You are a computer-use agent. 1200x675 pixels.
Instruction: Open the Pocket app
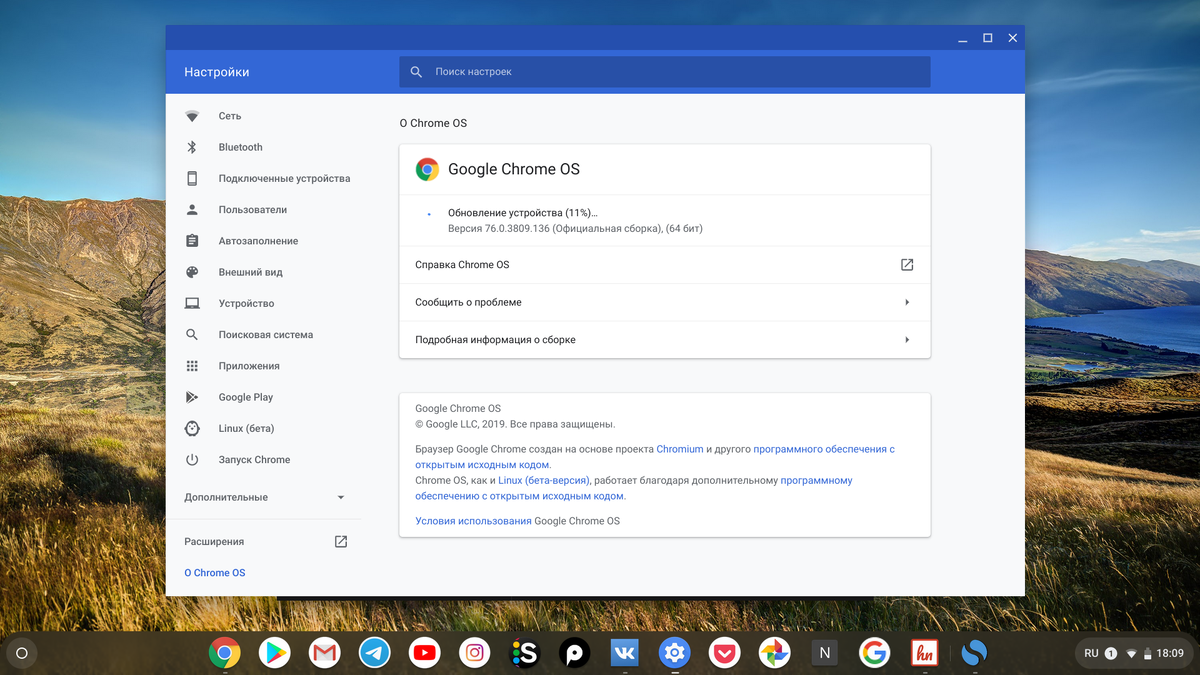coord(724,652)
